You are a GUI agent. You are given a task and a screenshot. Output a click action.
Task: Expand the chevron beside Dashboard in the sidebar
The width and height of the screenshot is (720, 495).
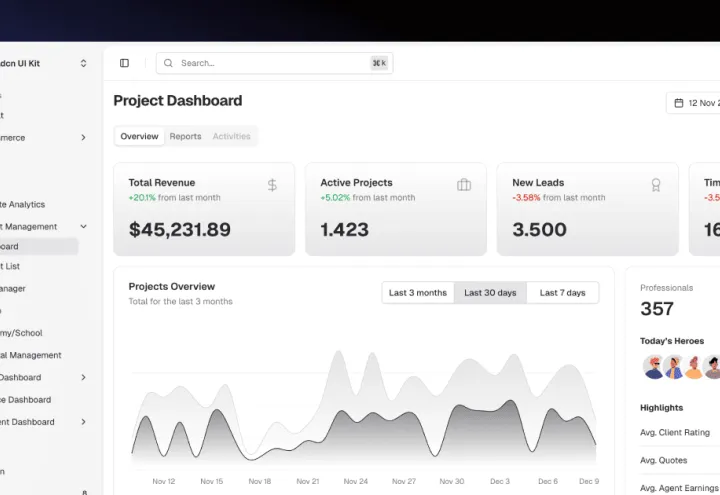point(83,377)
